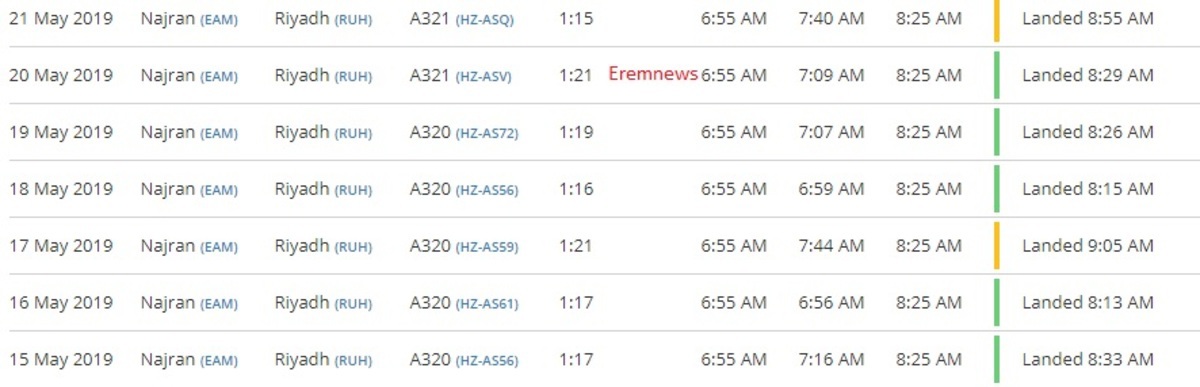Select Najran origin on 16 May row

pos(168,303)
